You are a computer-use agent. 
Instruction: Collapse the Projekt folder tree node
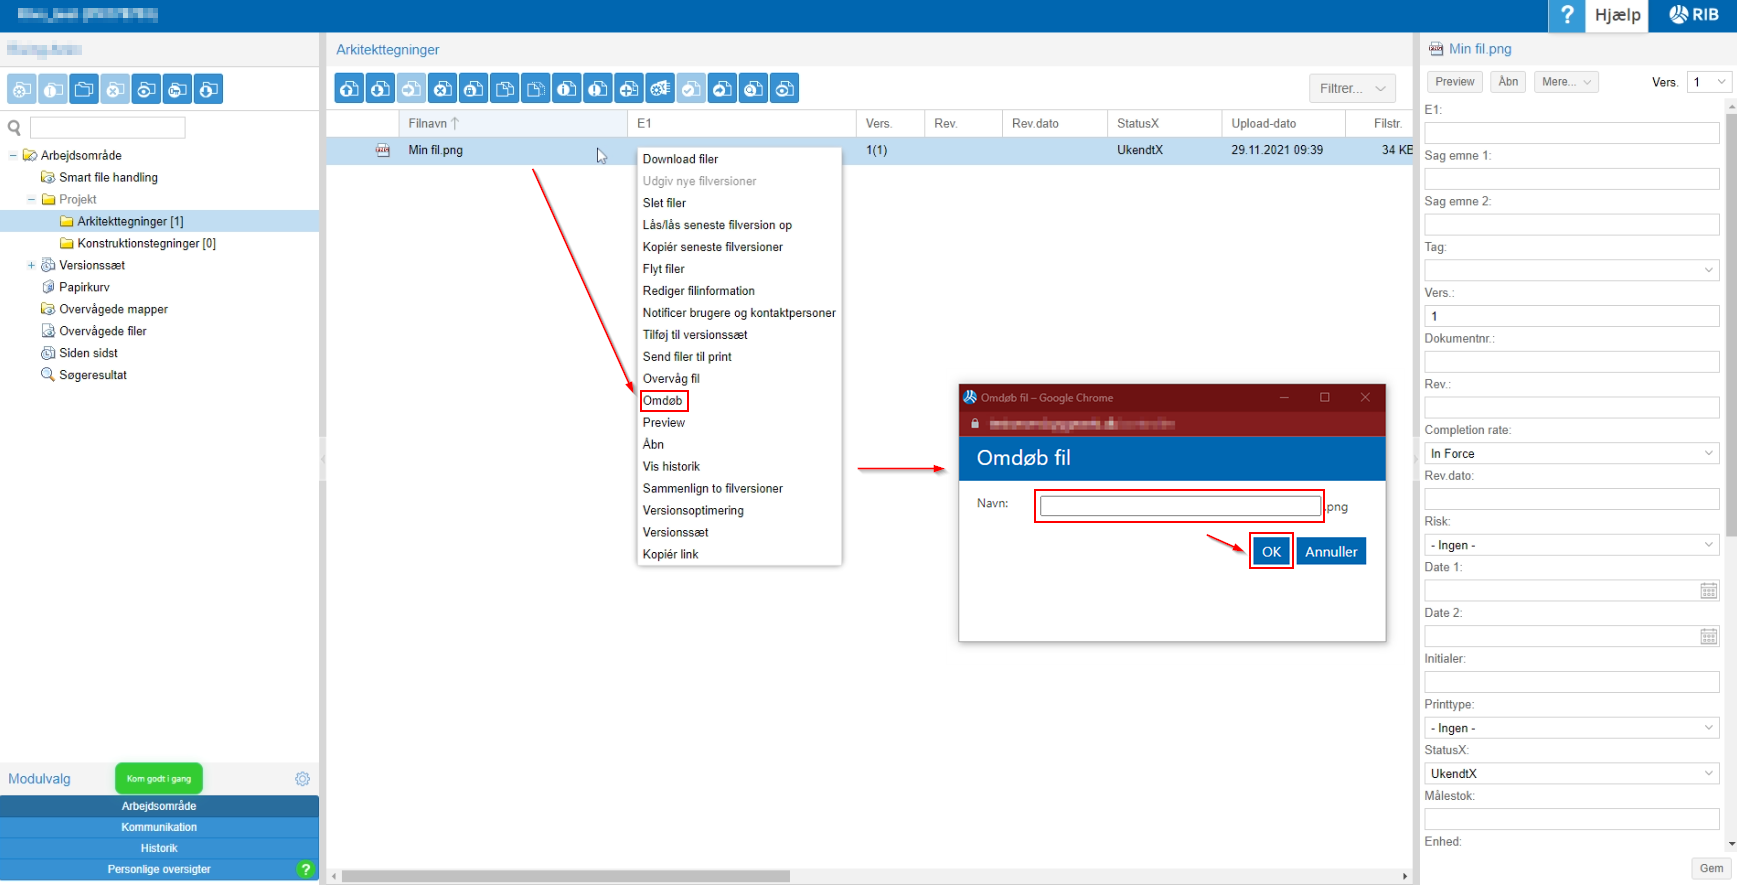coord(31,200)
